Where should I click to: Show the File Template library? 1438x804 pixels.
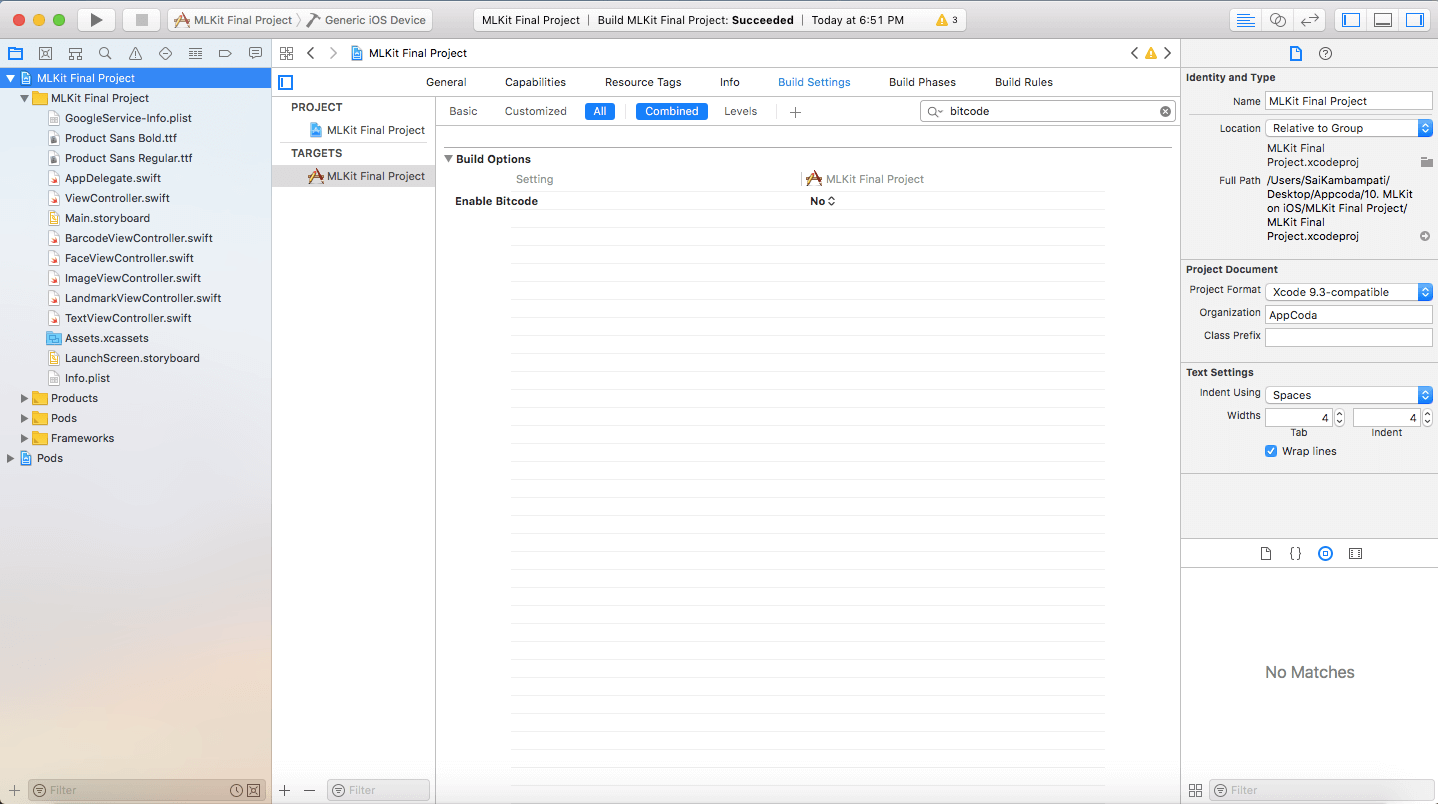coord(1266,553)
